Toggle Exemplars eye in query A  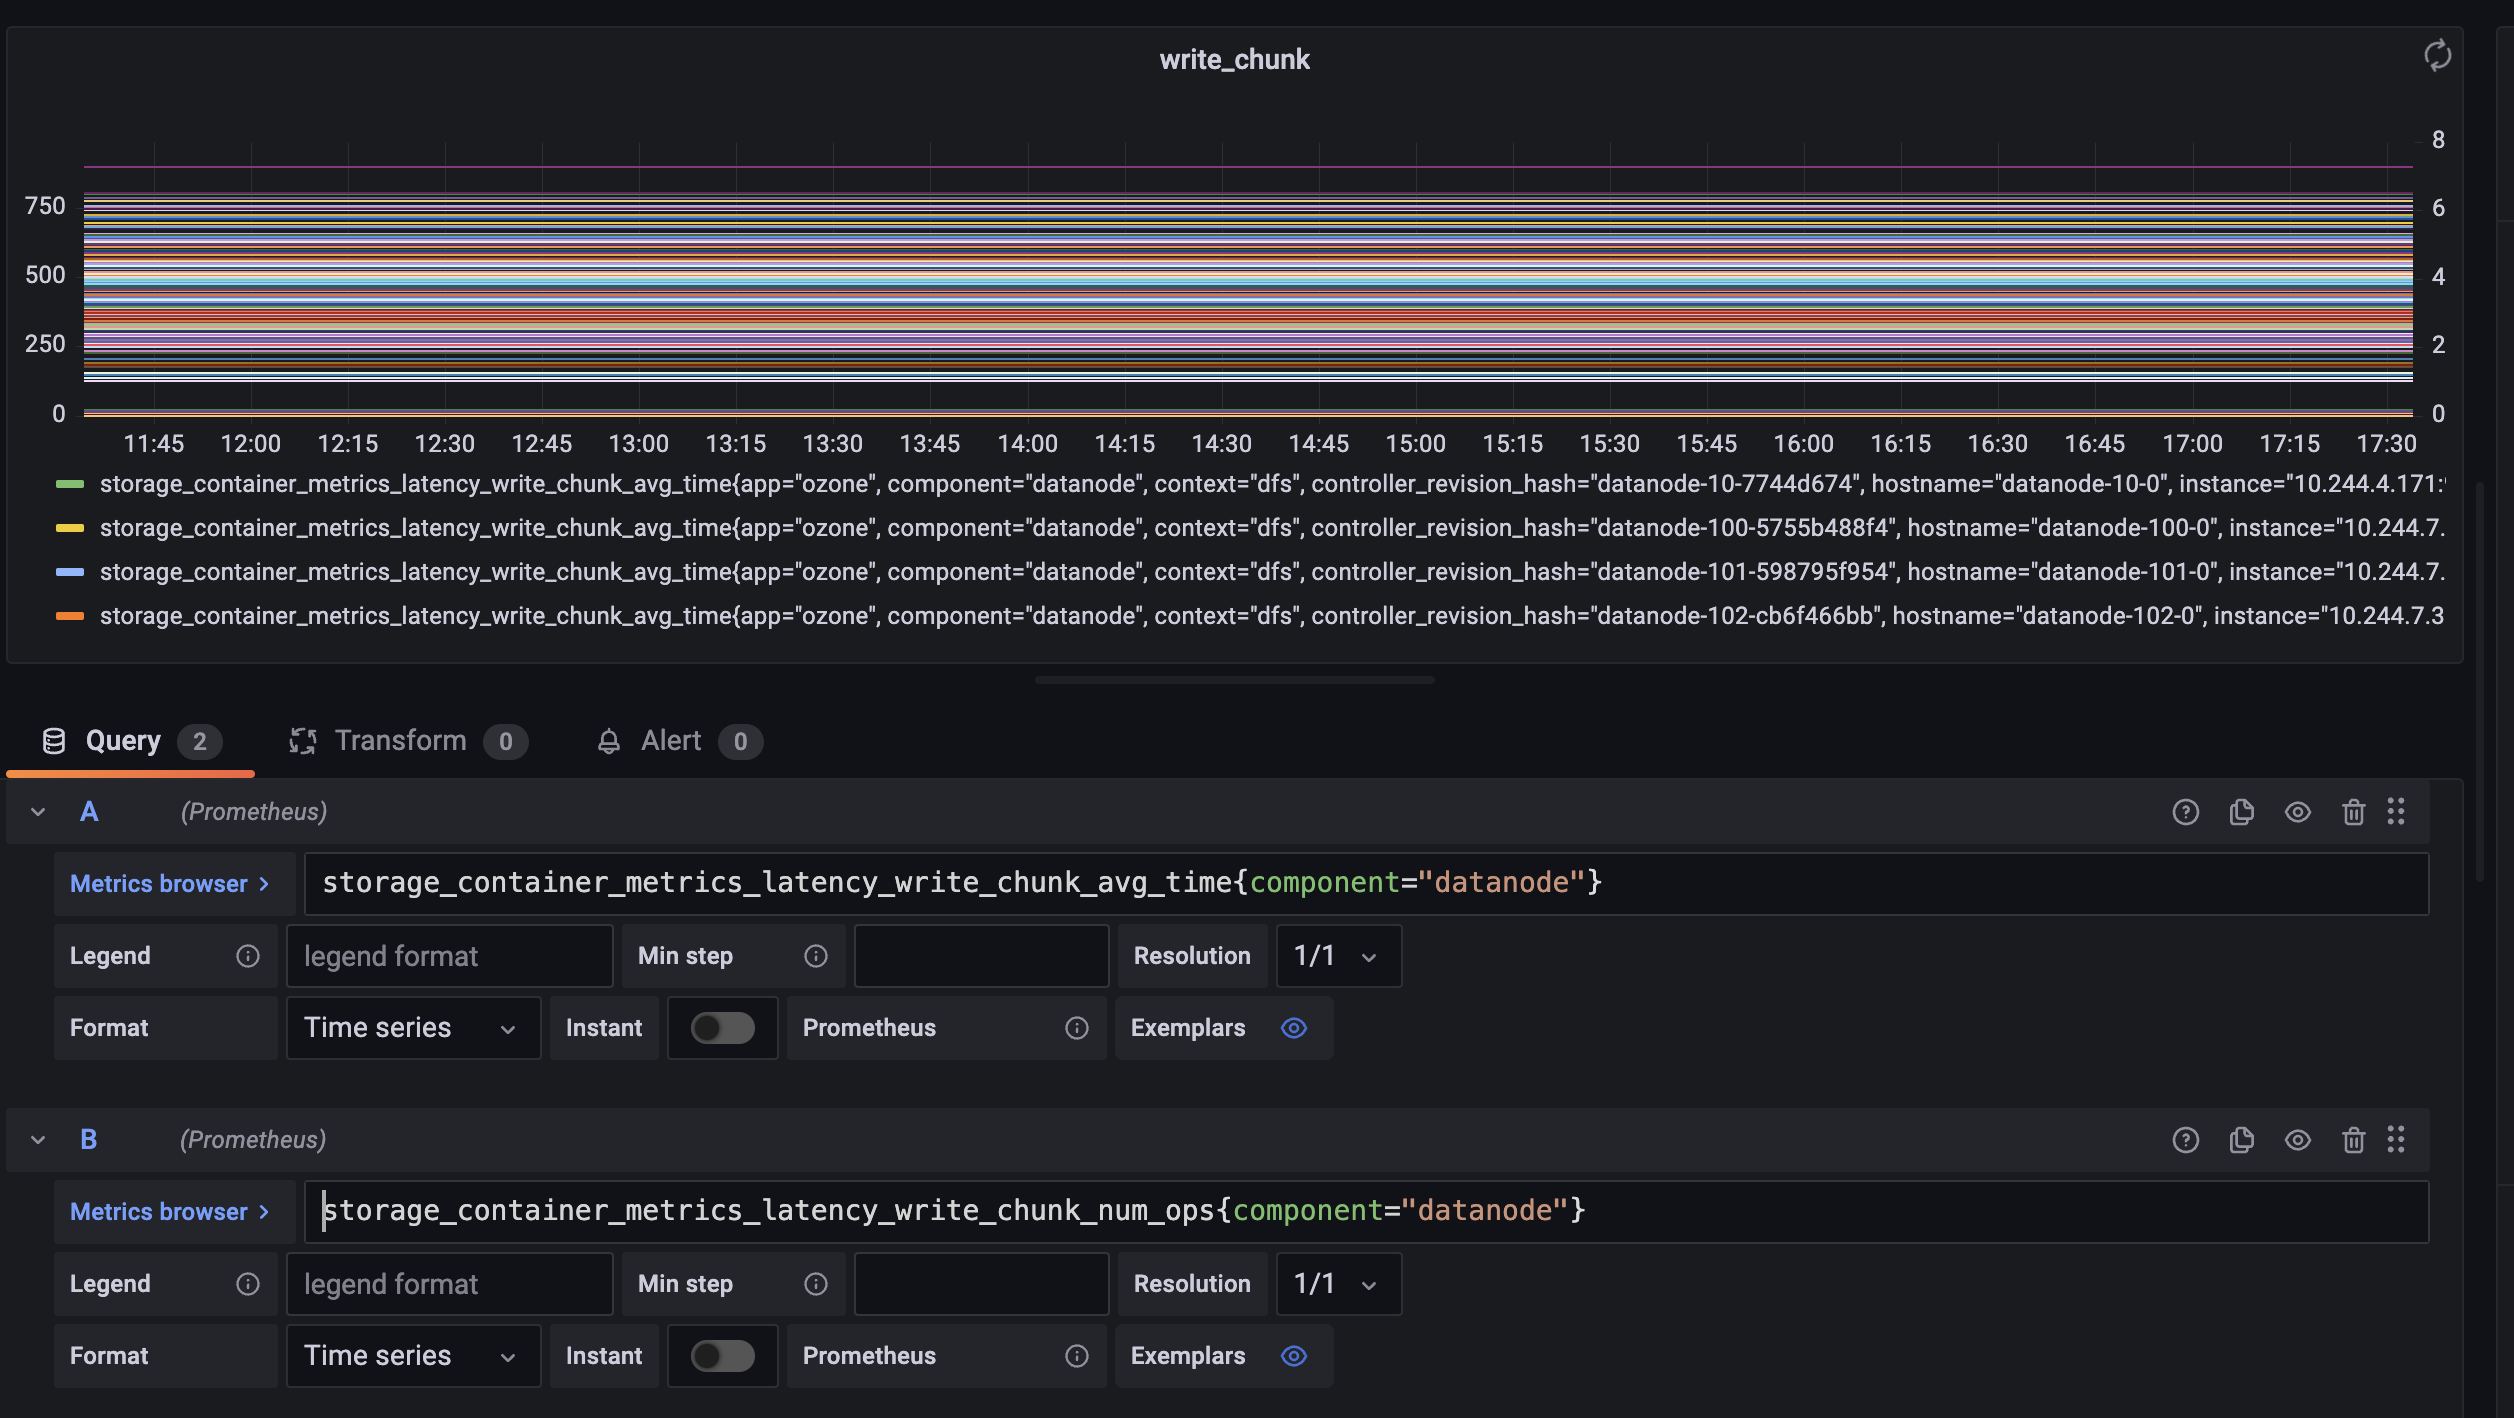click(1293, 1028)
